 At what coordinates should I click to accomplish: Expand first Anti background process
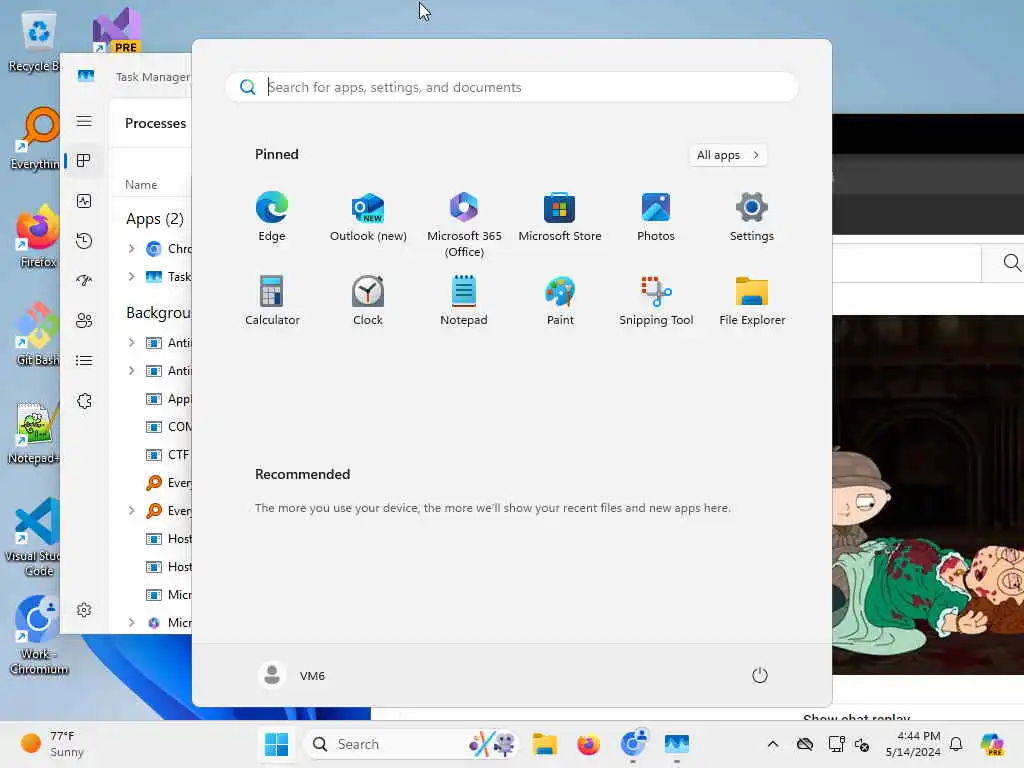tap(131, 342)
